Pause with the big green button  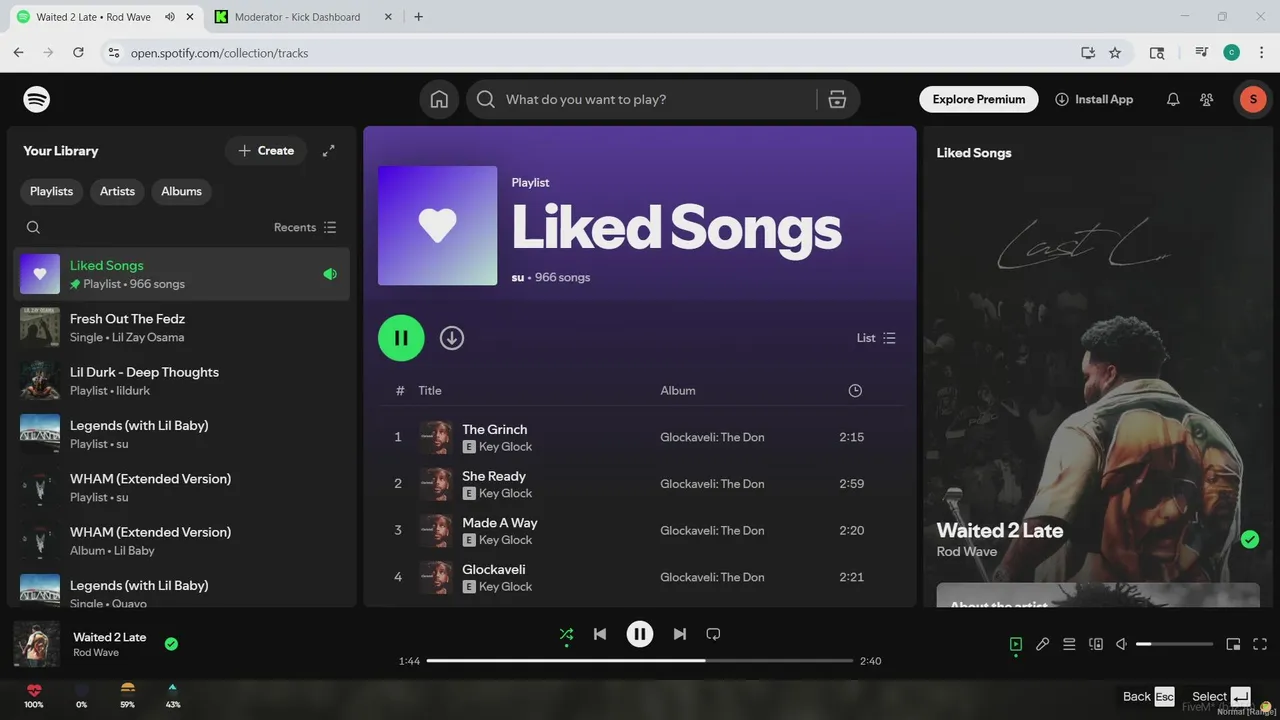[x=401, y=338]
